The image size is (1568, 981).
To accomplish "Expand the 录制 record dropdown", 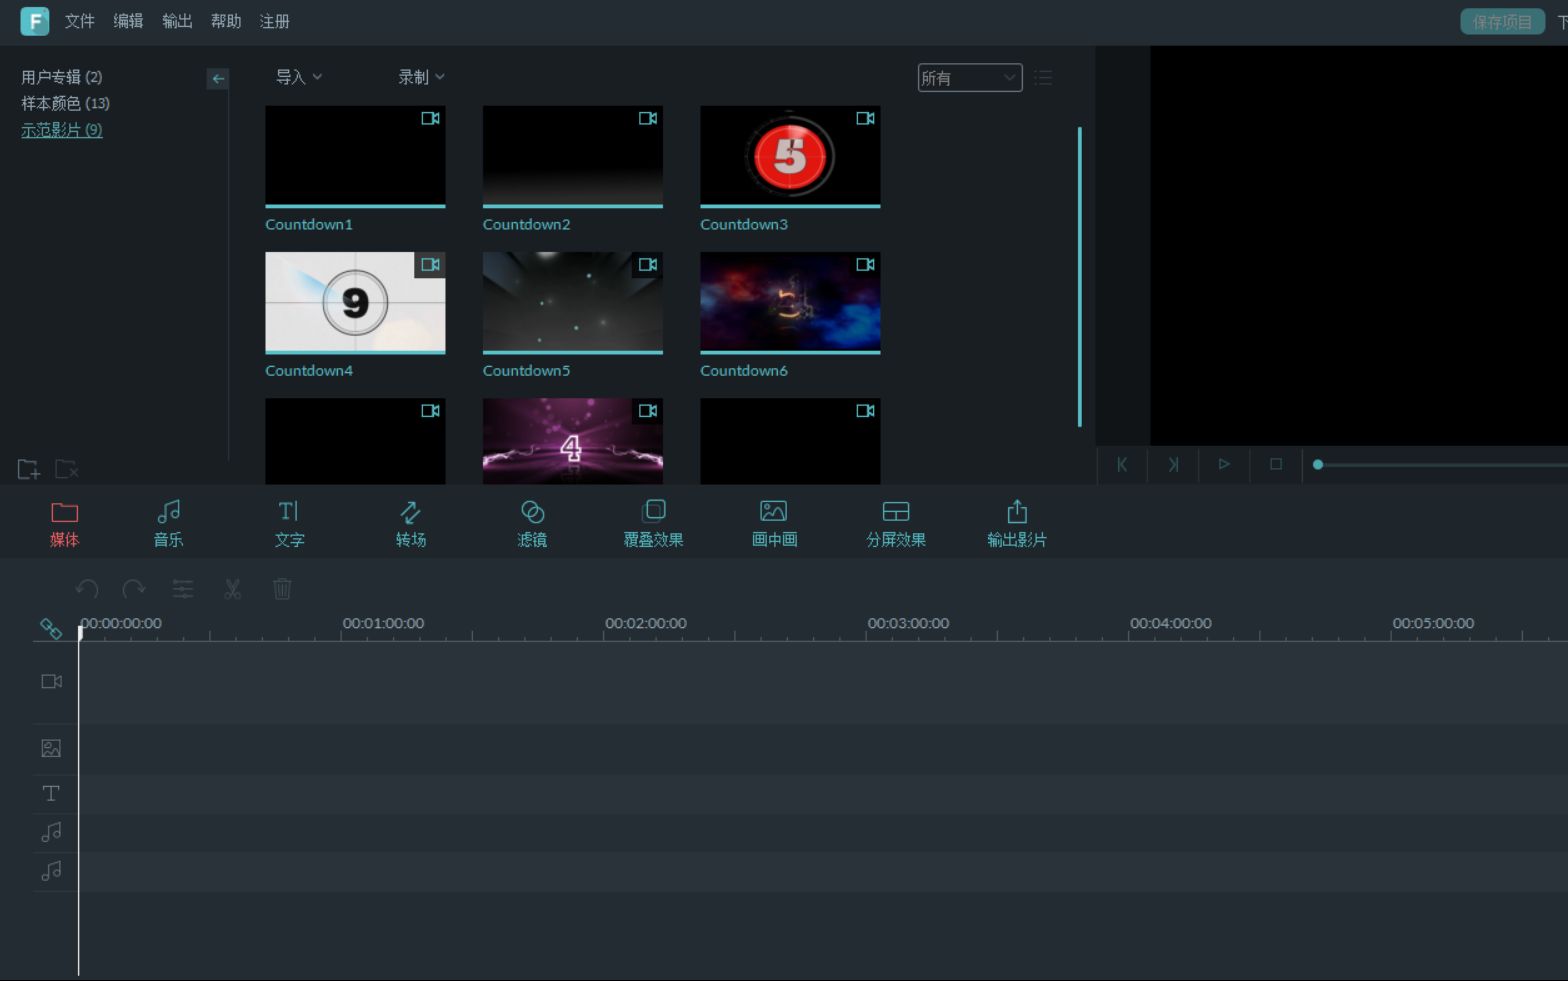I will (x=421, y=77).
